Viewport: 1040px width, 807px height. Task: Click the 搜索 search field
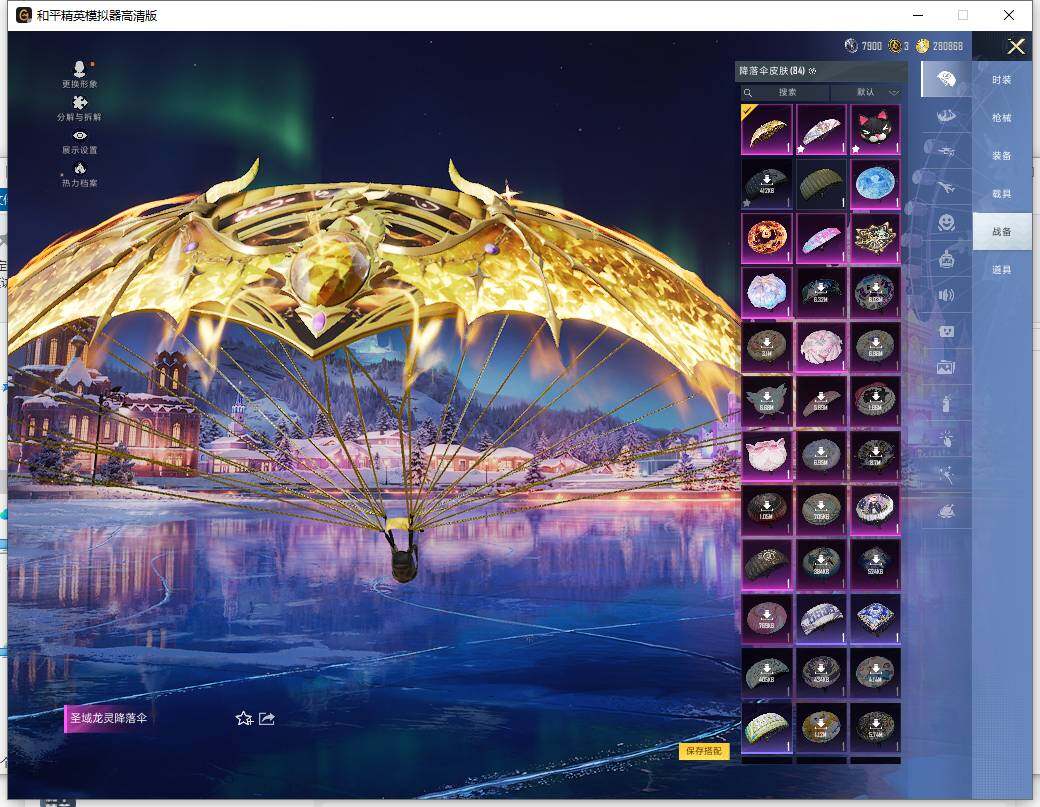(x=784, y=92)
